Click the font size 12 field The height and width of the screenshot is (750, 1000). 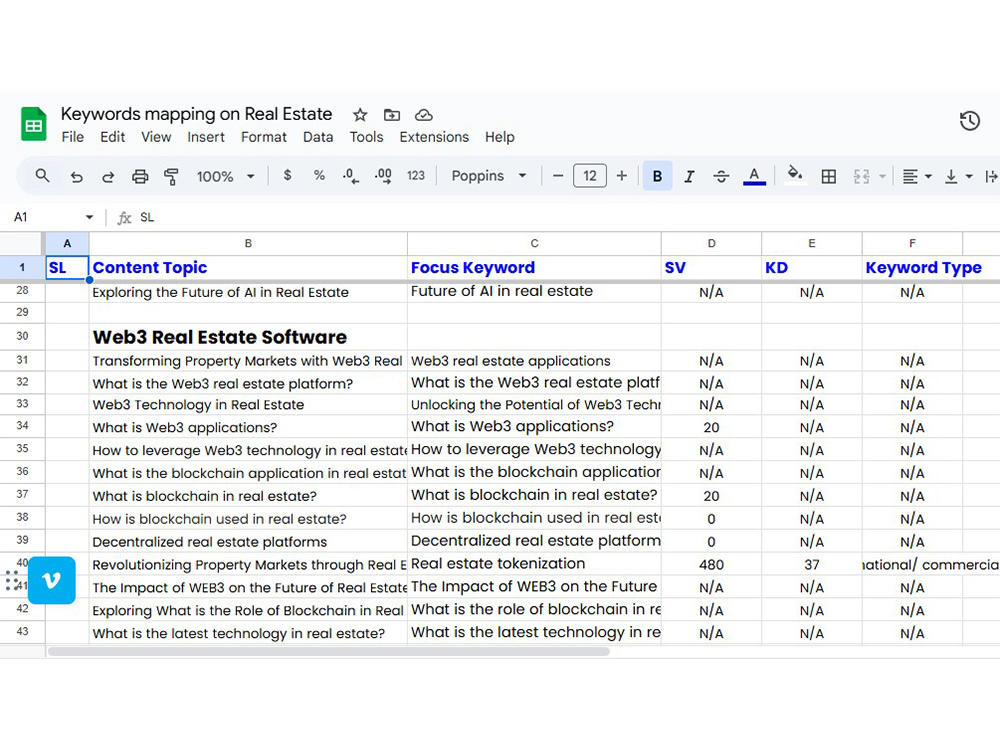click(x=590, y=176)
